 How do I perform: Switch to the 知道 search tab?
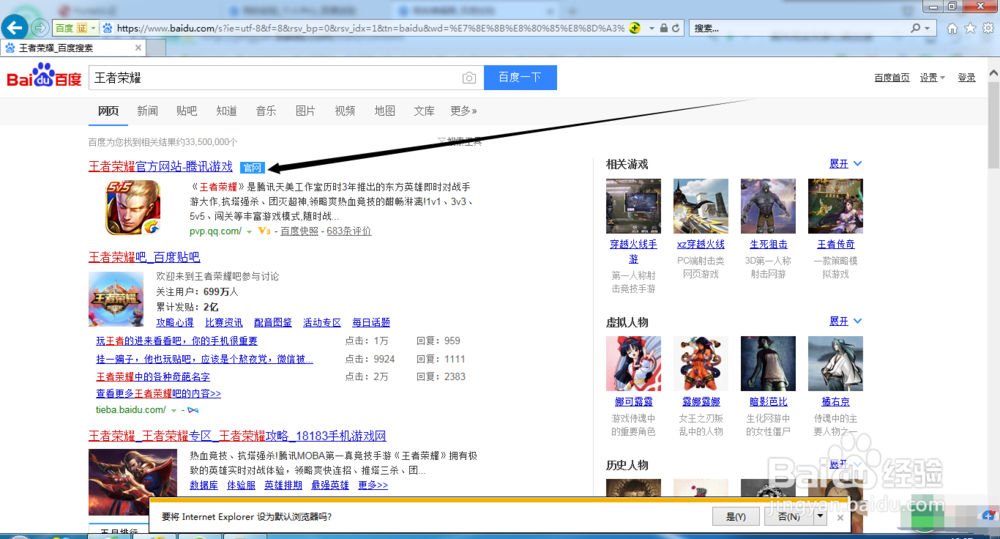click(226, 111)
